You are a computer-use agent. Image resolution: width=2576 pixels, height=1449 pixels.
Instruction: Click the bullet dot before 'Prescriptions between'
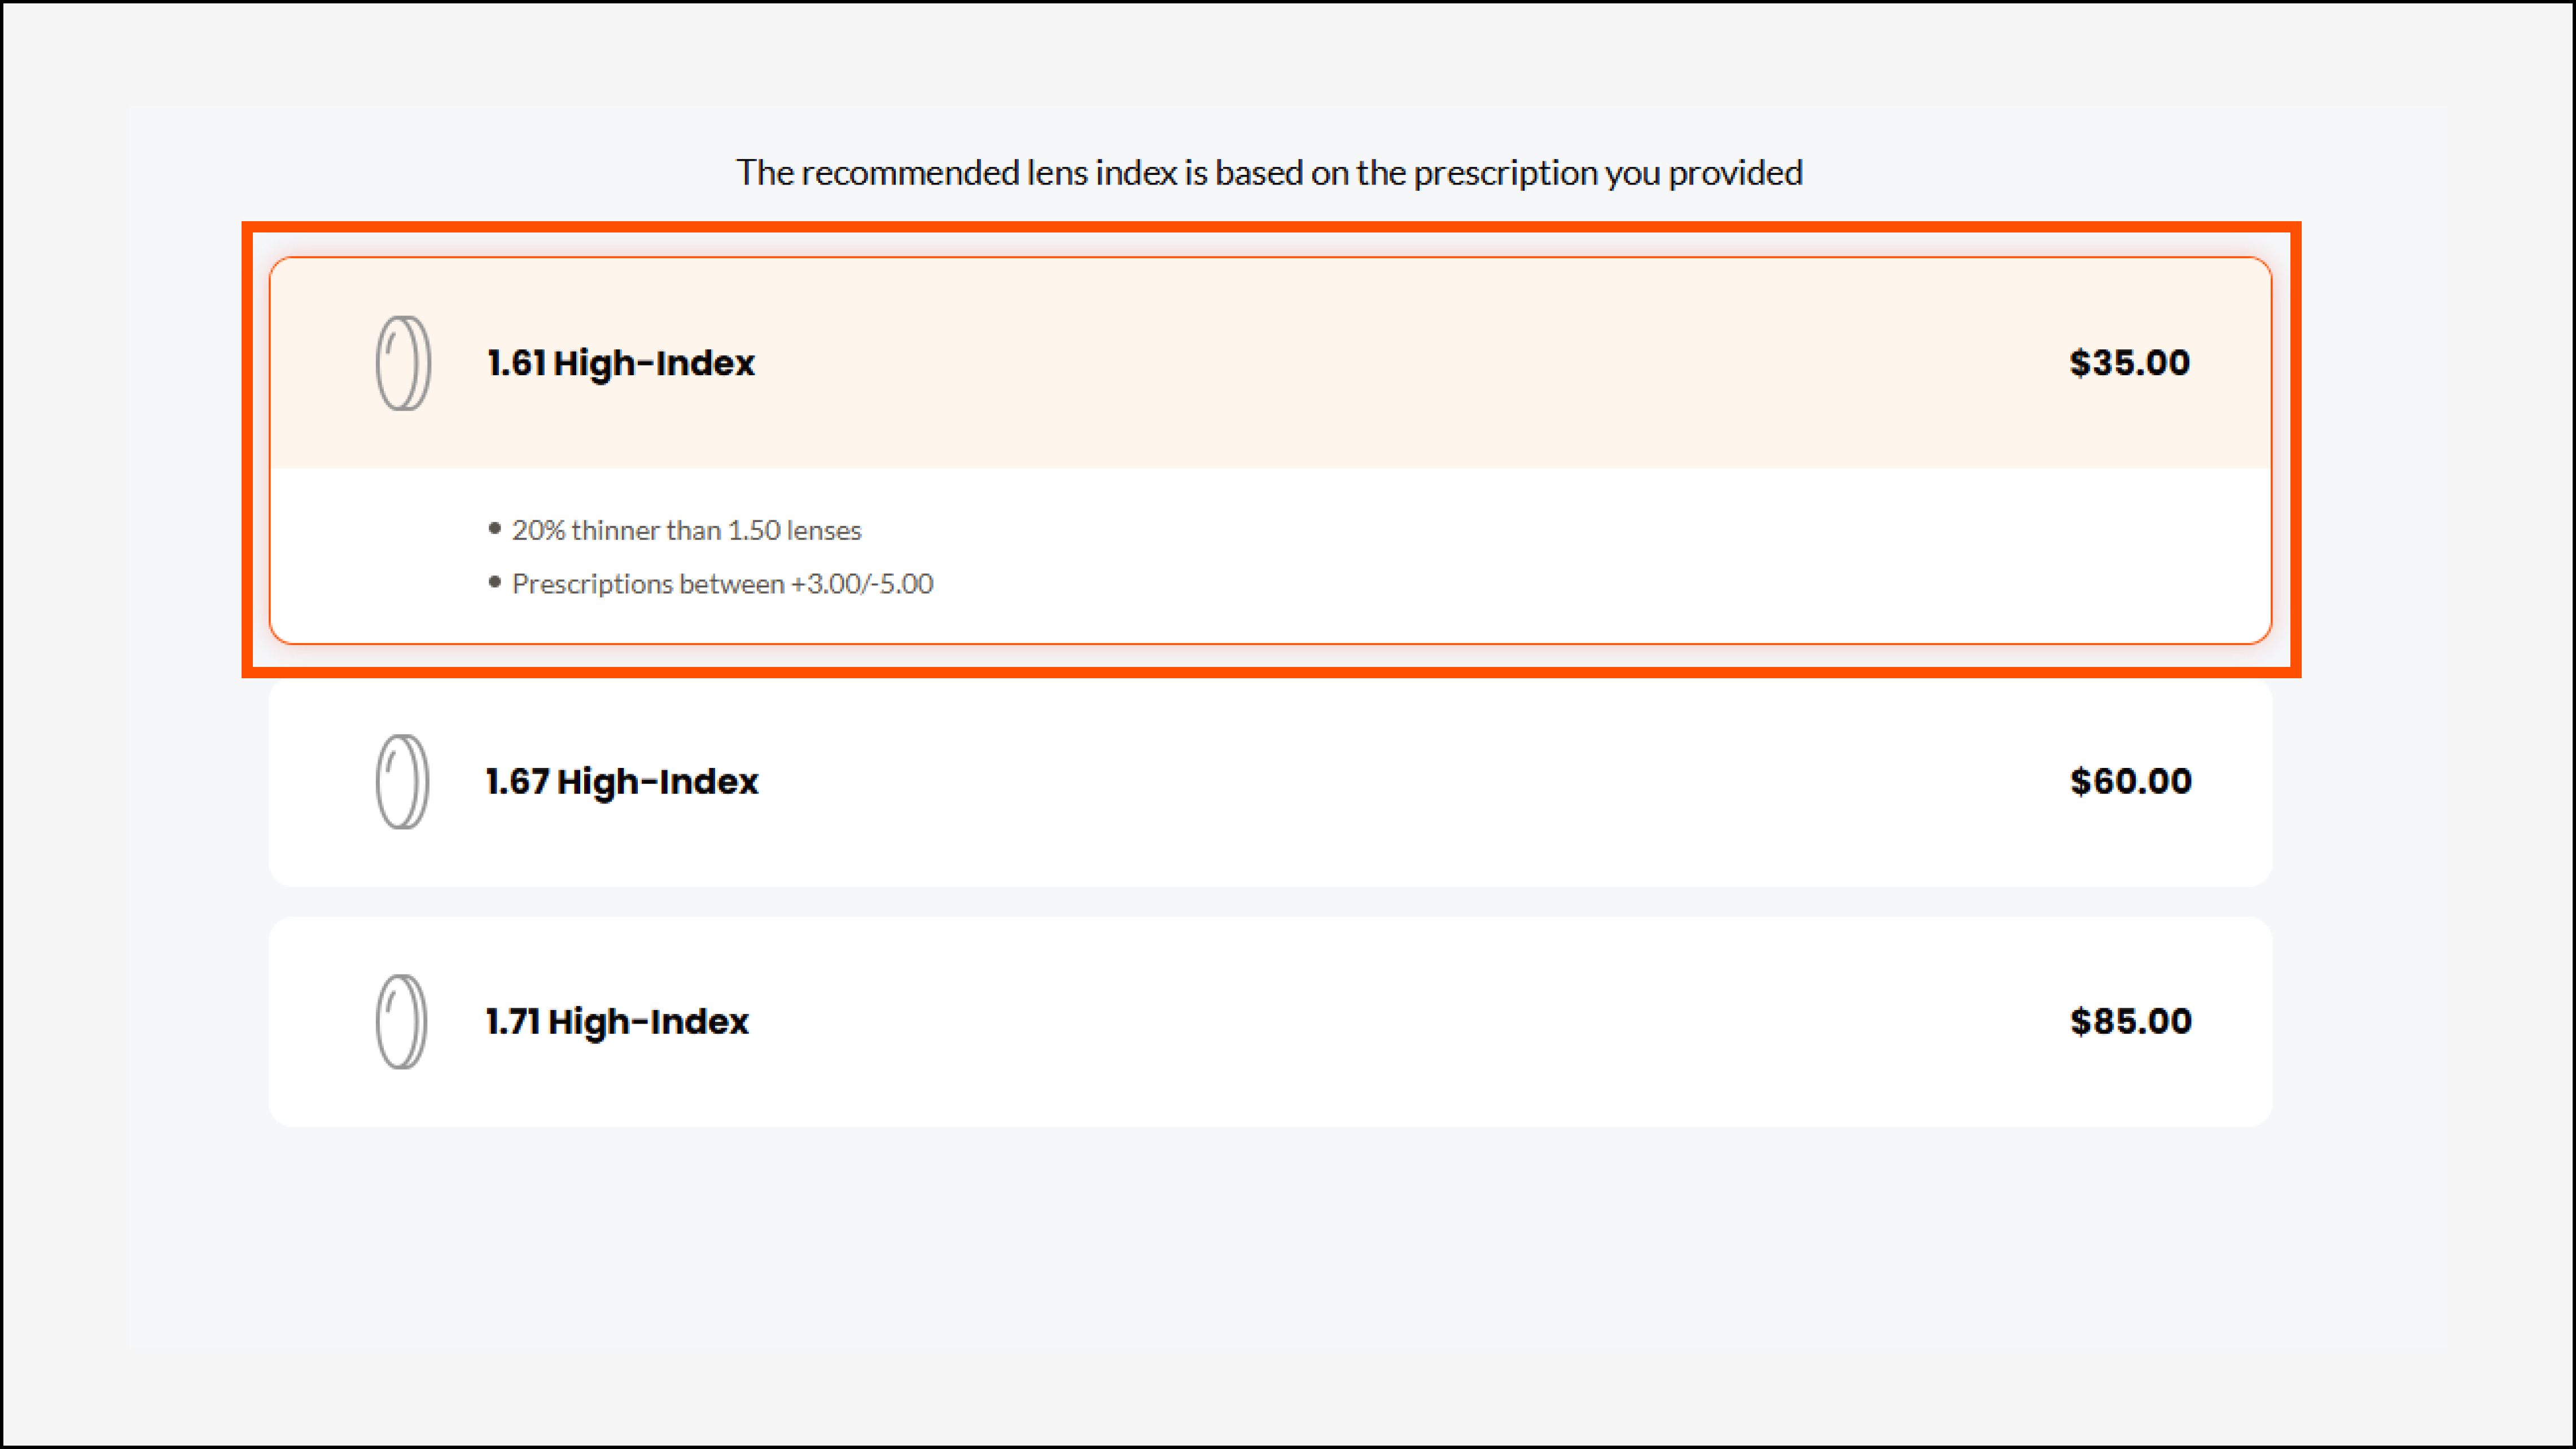(x=494, y=582)
